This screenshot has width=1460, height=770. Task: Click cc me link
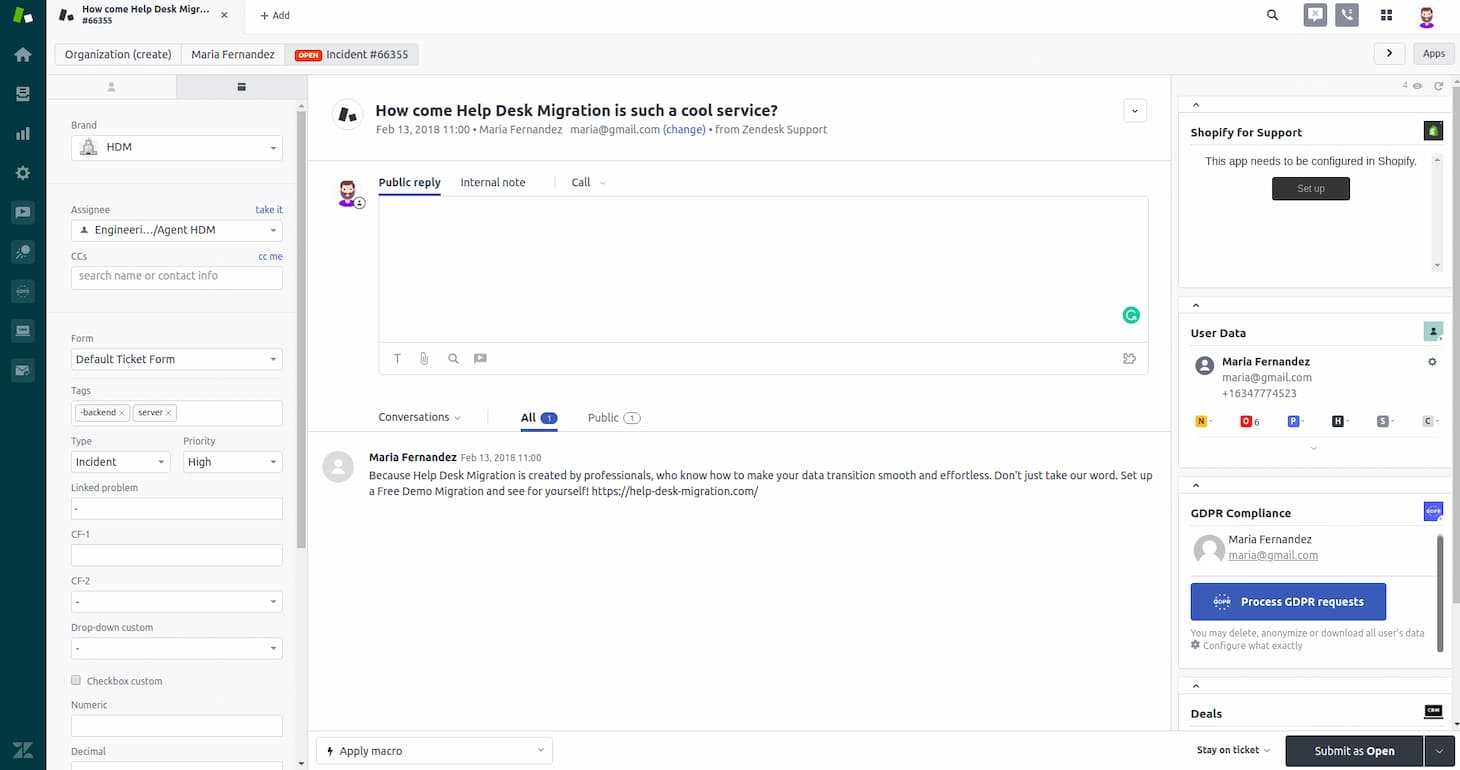[x=270, y=256]
